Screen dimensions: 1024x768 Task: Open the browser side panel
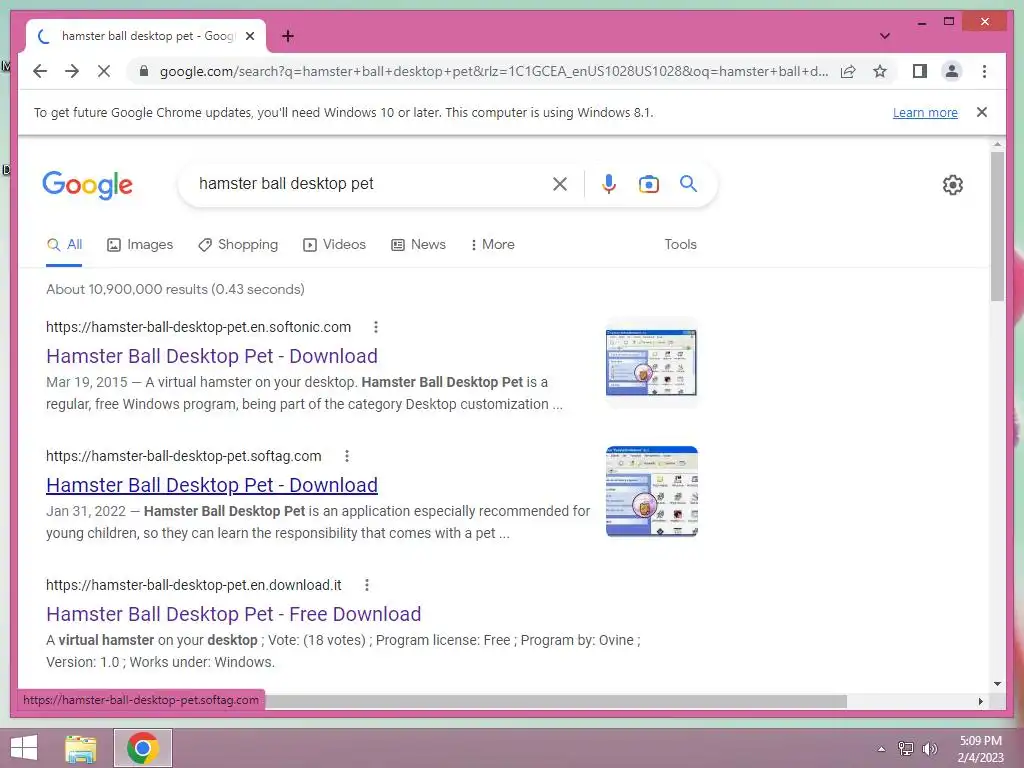click(920, 71)
